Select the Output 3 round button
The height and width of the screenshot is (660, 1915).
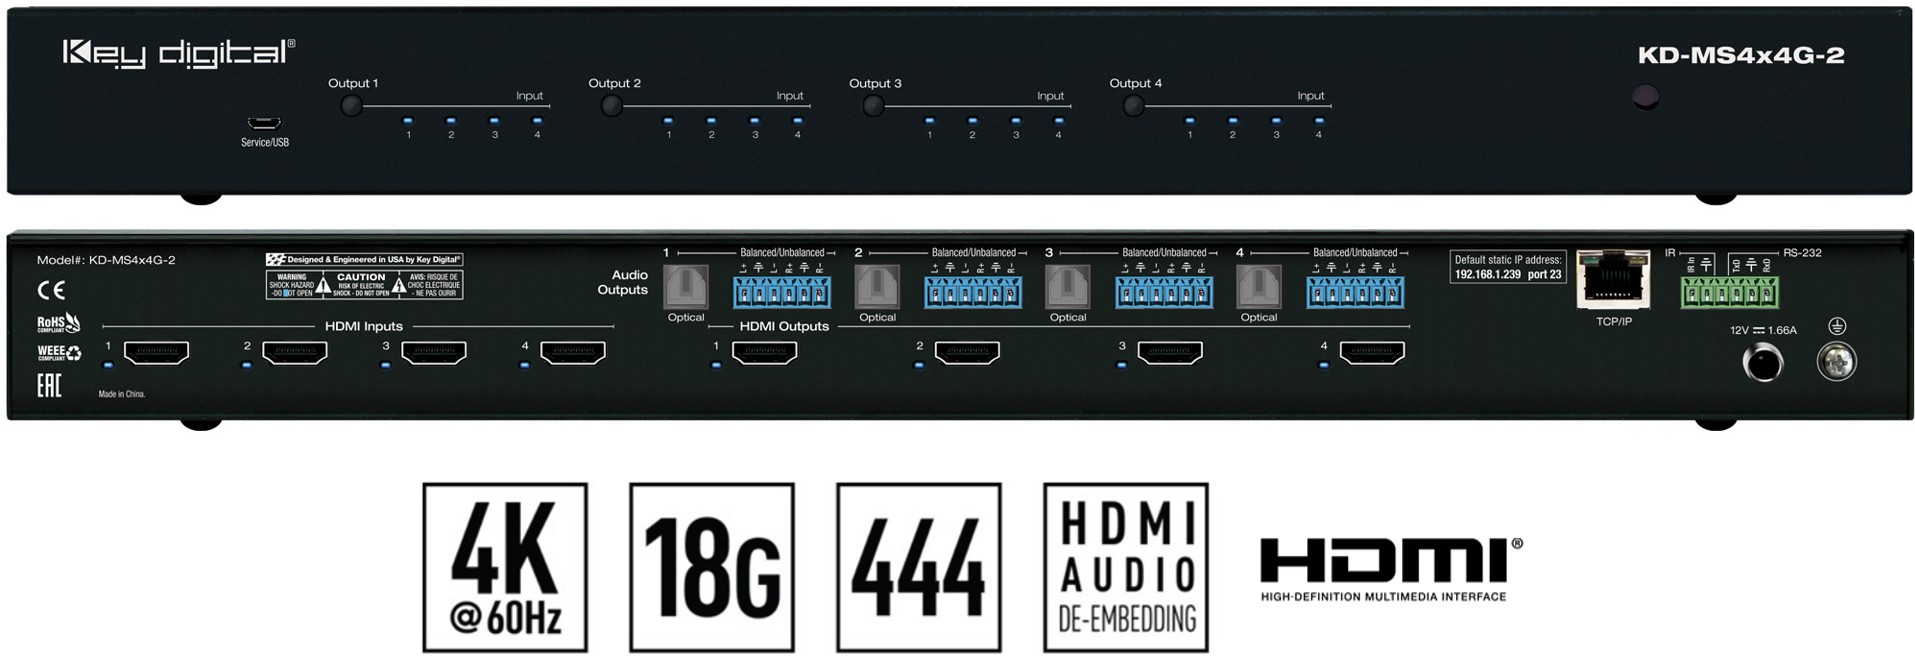(873, 105)
